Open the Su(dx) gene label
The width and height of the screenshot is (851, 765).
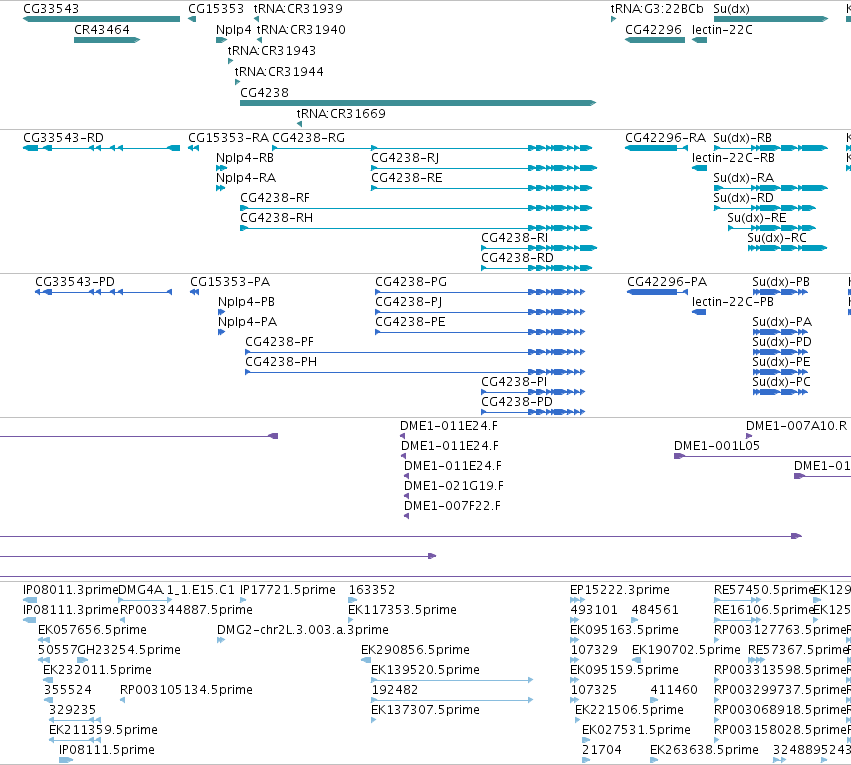tap(731, 9)
